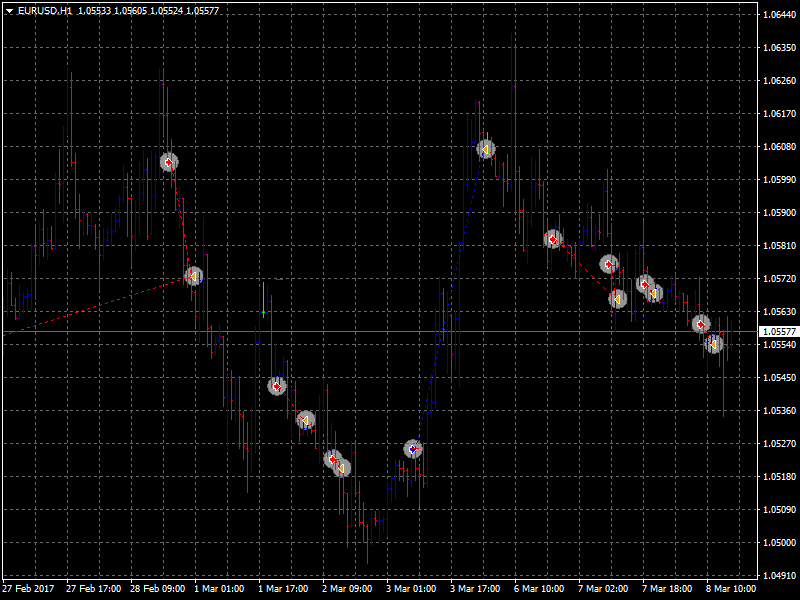
Task: Click the 1.05990 price scale label
Action: (x=779, y=180)
